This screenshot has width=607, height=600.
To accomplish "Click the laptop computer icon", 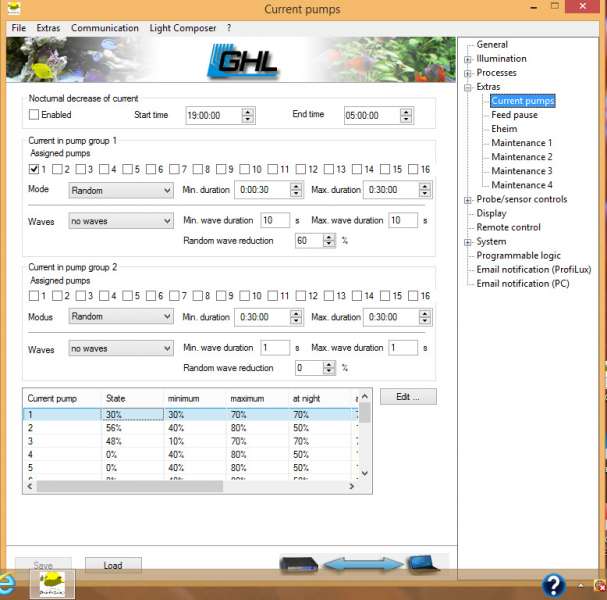I will point(420,565).
